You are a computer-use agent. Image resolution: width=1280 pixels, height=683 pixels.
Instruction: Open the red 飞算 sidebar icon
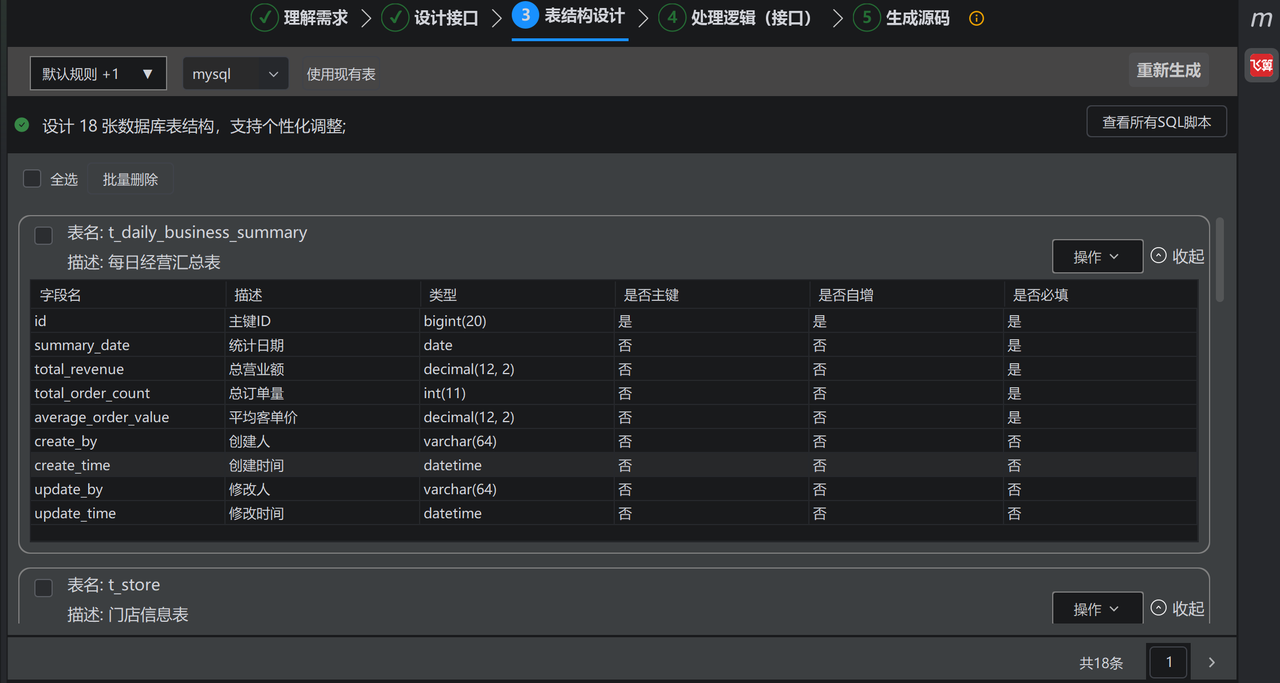[1261, 66]
